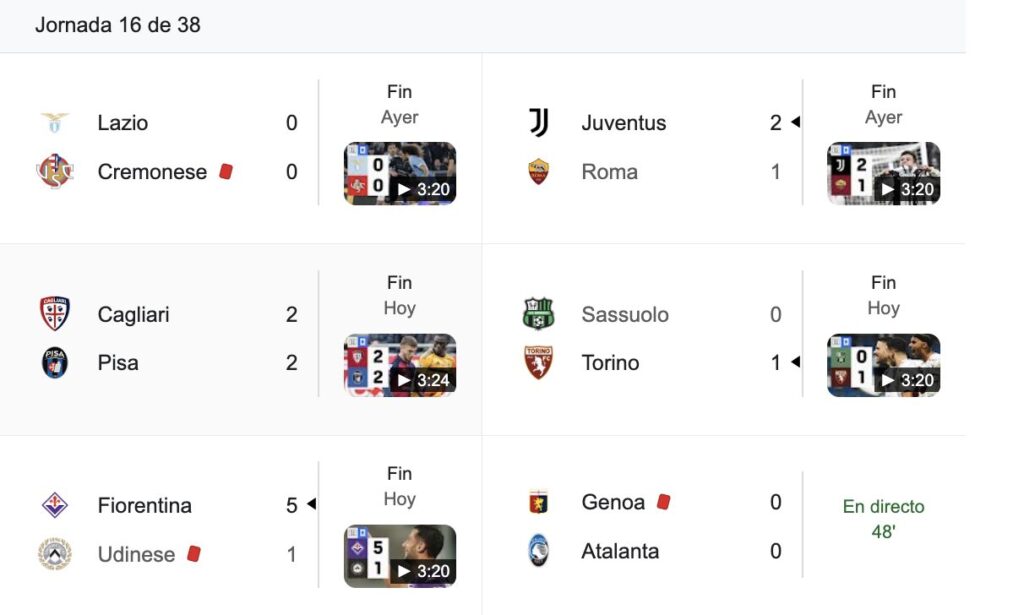Screen dimensions: 1024x615
Task: Click the Sassuolo club crest
Action: [x=539, y=314]
